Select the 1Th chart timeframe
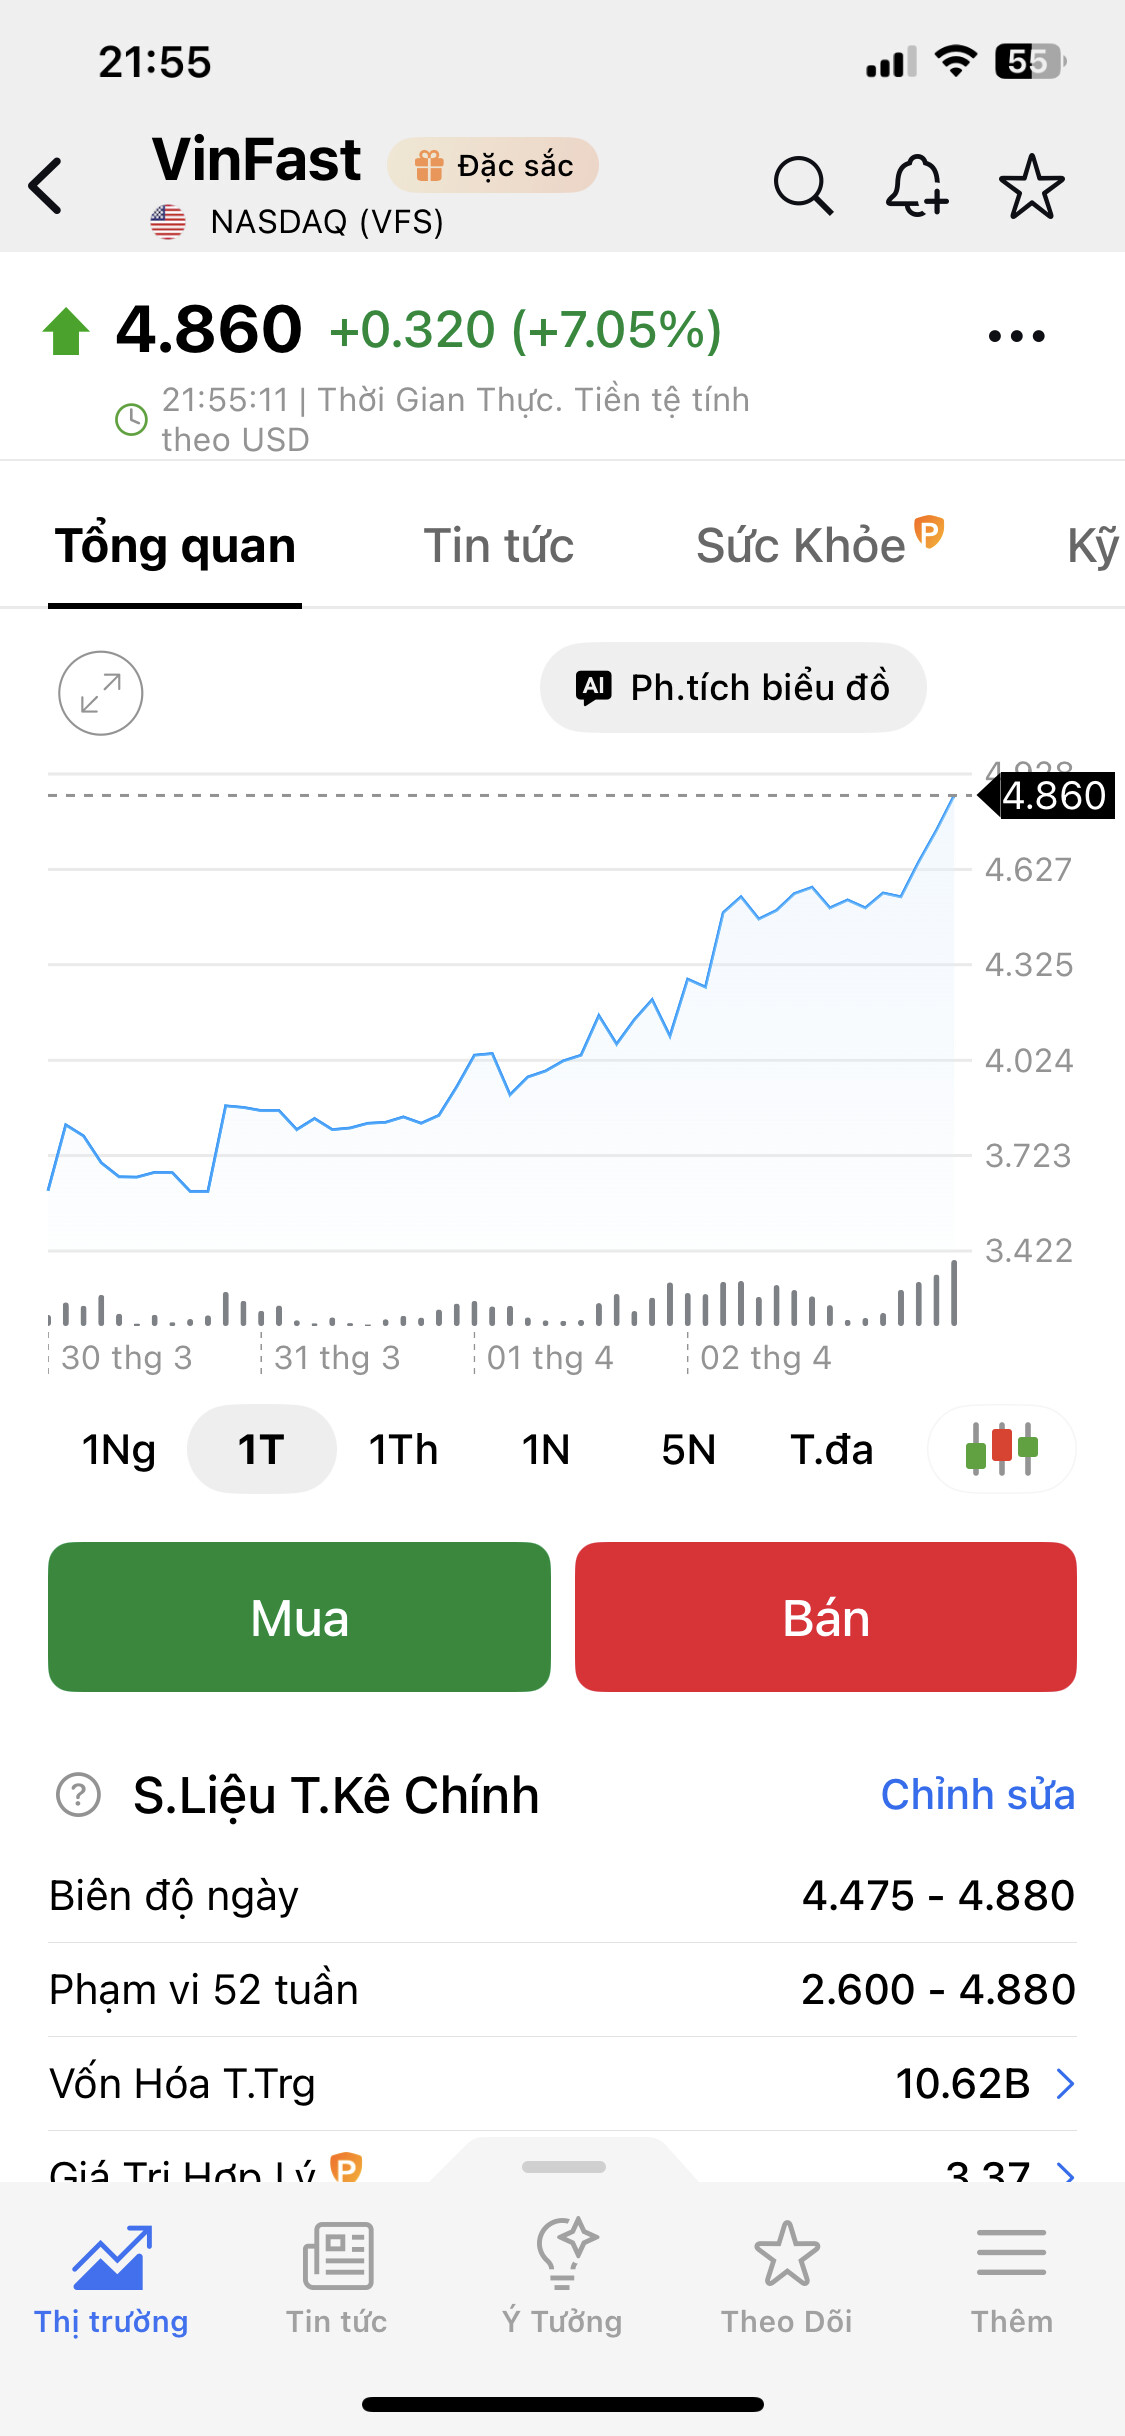This screenshot has width=1125, height=2436. point(403,1449)
